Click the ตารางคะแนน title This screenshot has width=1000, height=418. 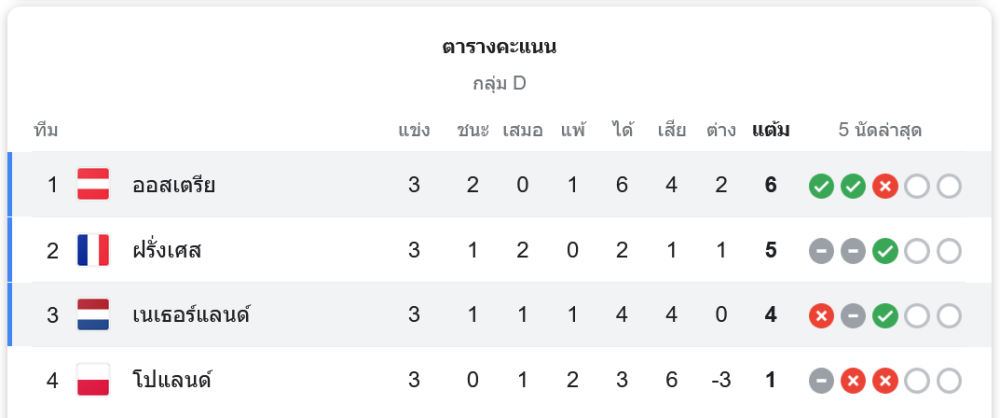499,47
